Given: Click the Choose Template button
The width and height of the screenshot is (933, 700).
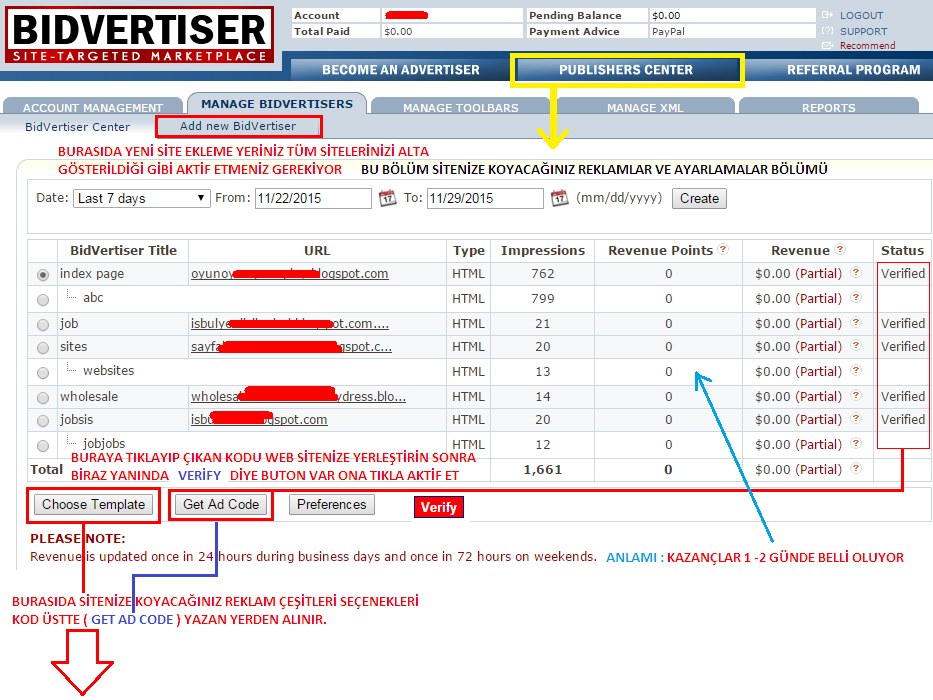Looking at the screenshot, I should point(93,505).
